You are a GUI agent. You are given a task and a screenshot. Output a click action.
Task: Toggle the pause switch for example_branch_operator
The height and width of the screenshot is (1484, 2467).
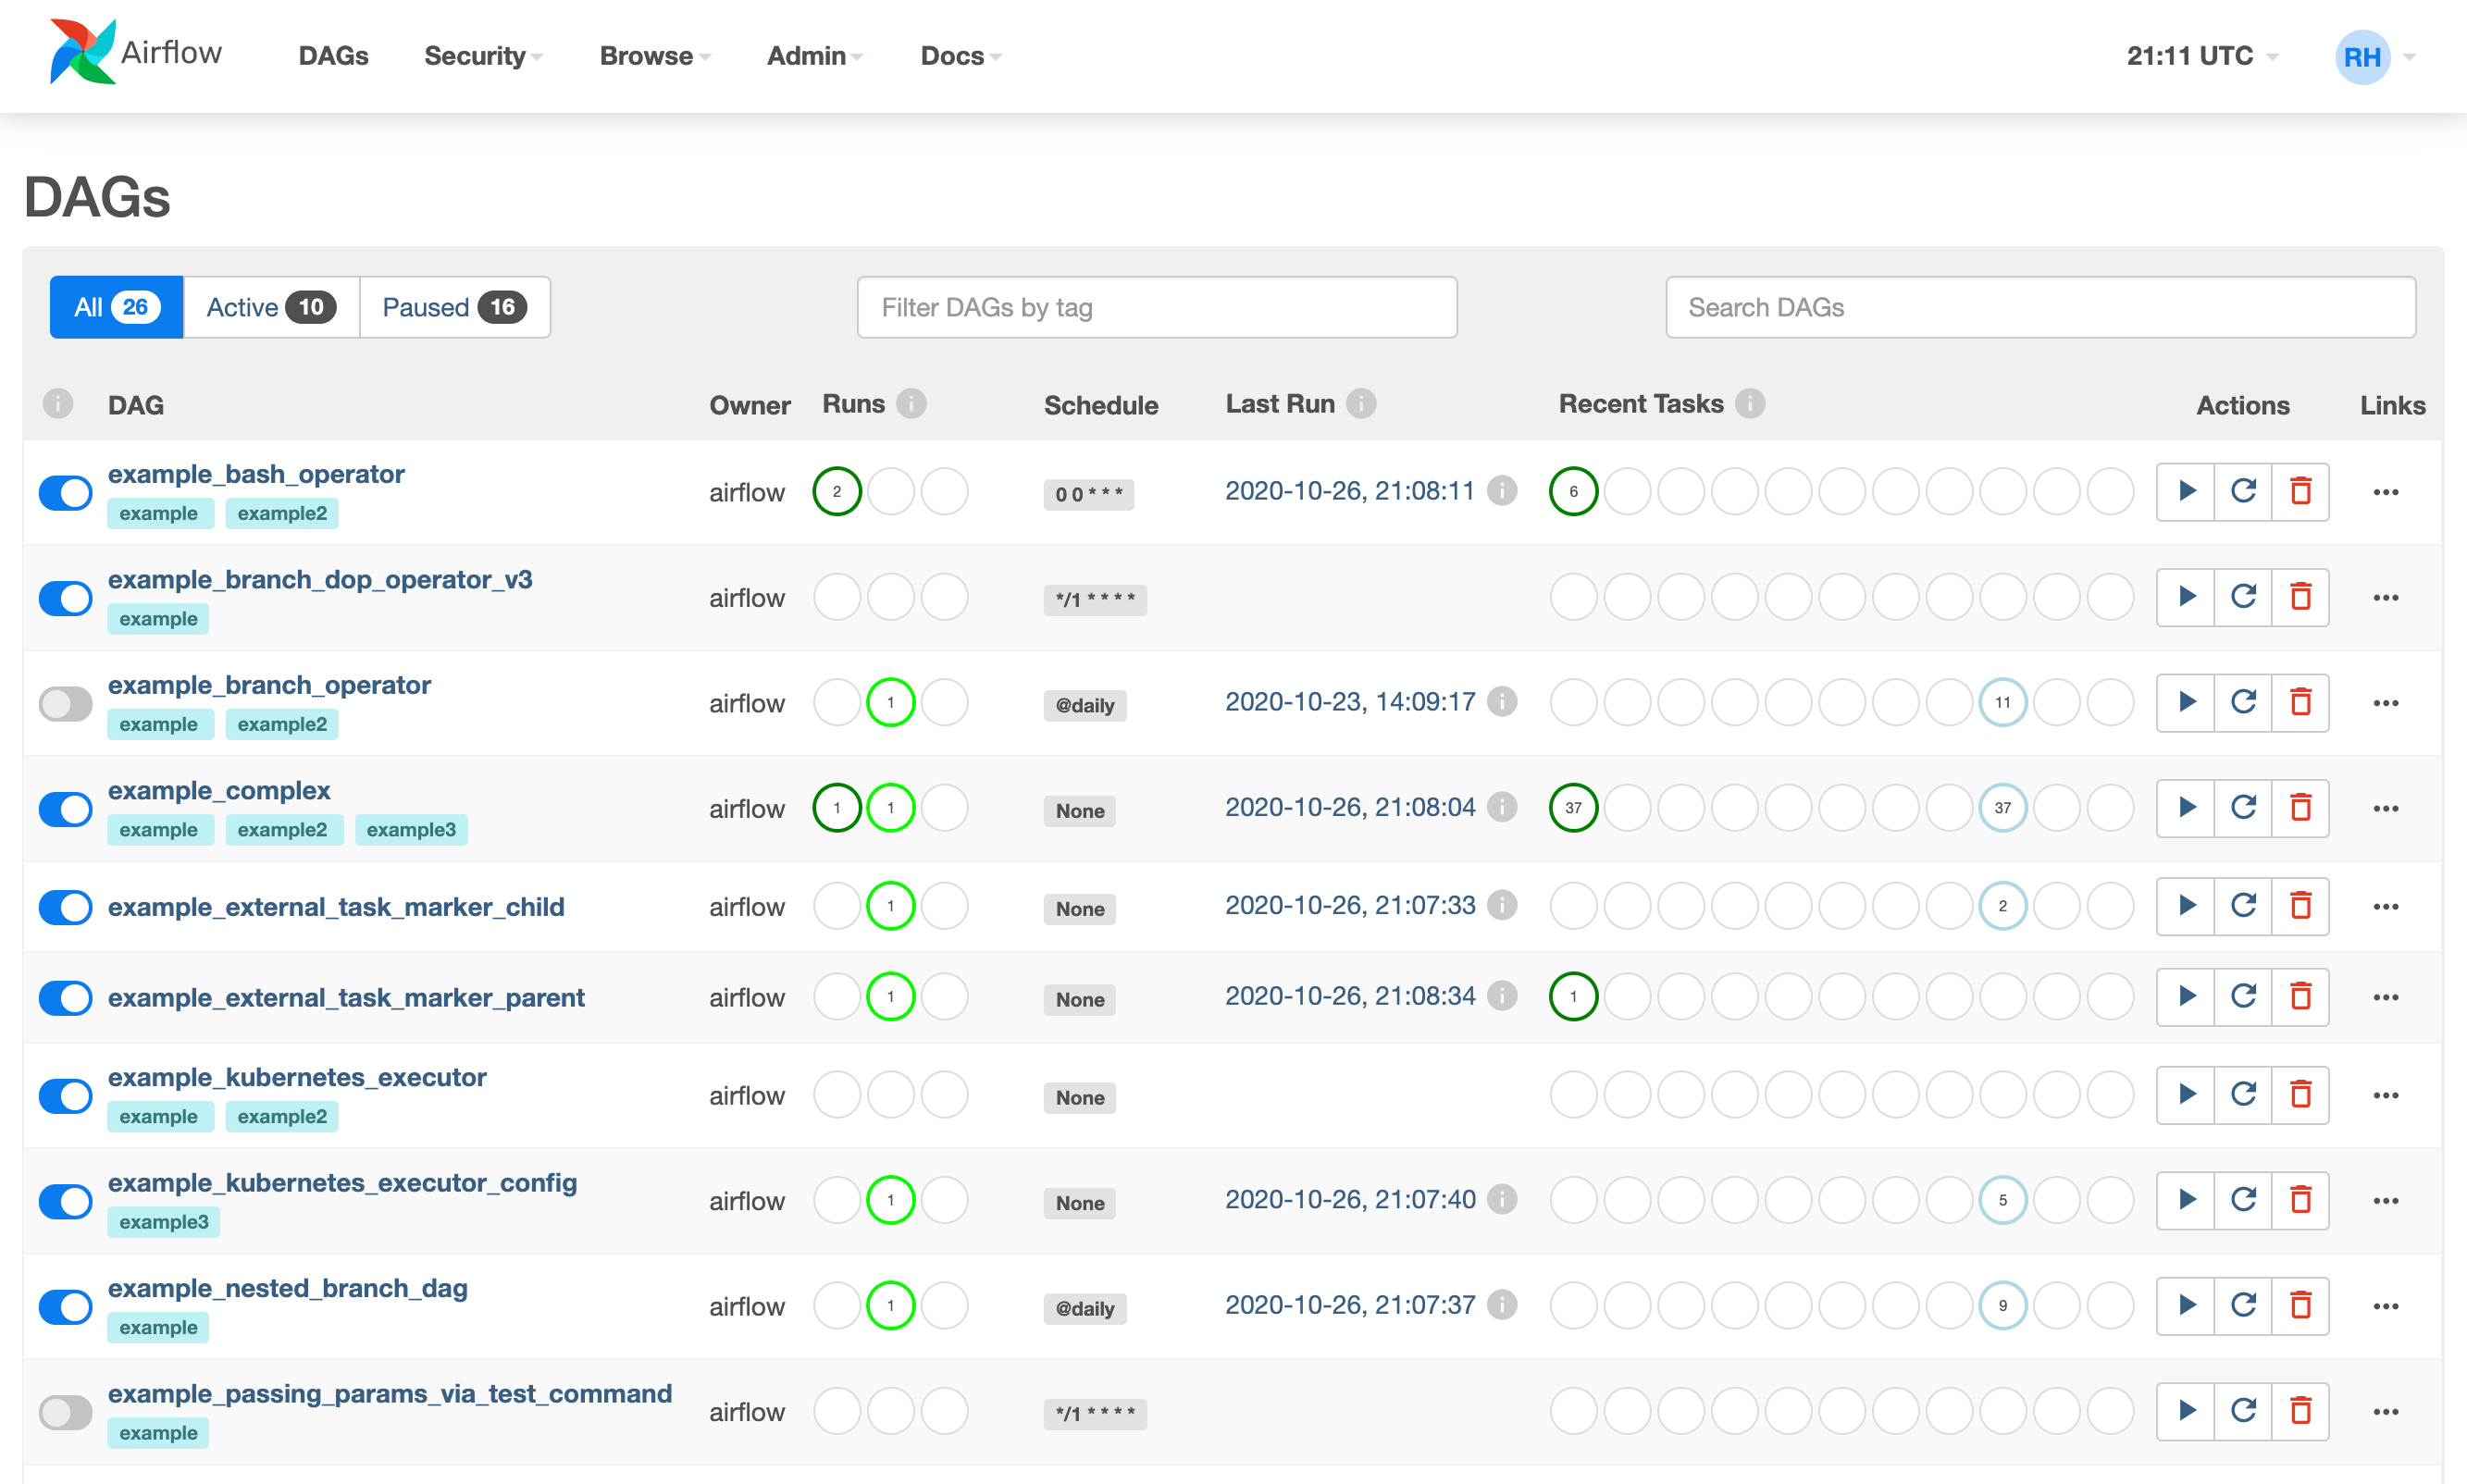click(64, 701)
